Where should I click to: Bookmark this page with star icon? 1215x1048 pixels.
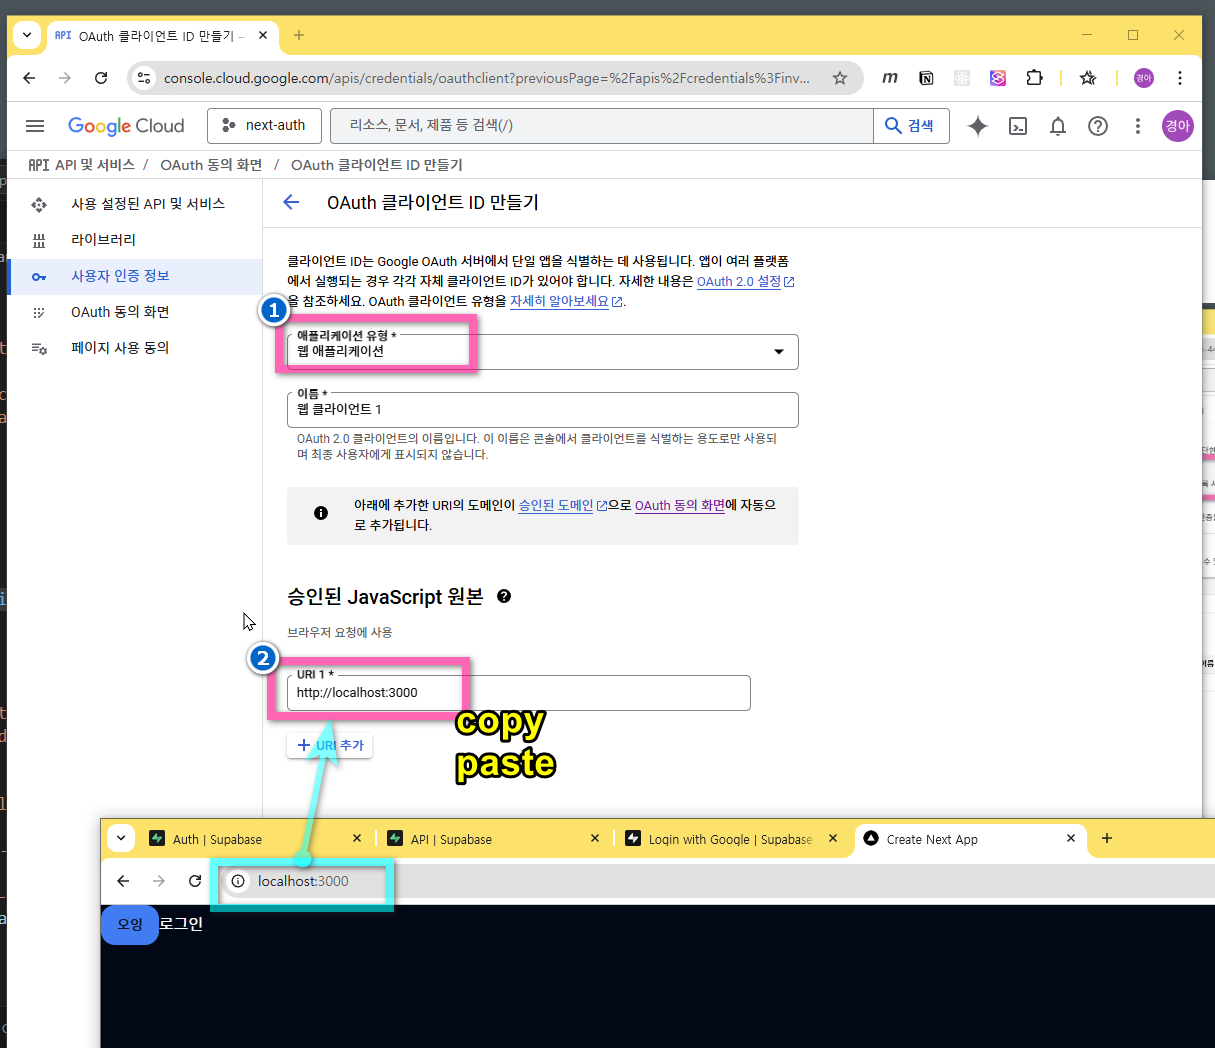tap(840, 78)
